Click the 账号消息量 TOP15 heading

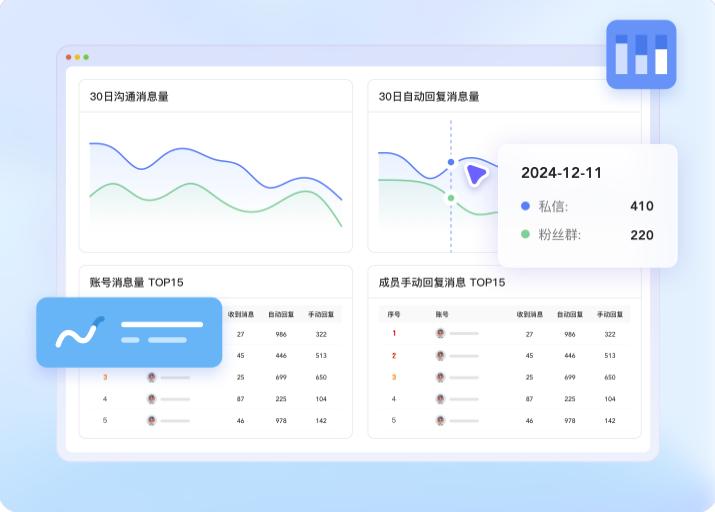point(136,282)
